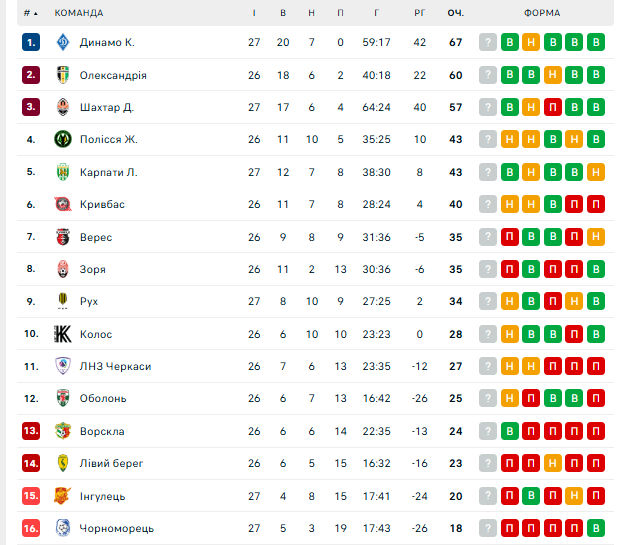Click the Vorskla club crest icon
This screenshot has width=617, height=545.
(63, 431)
